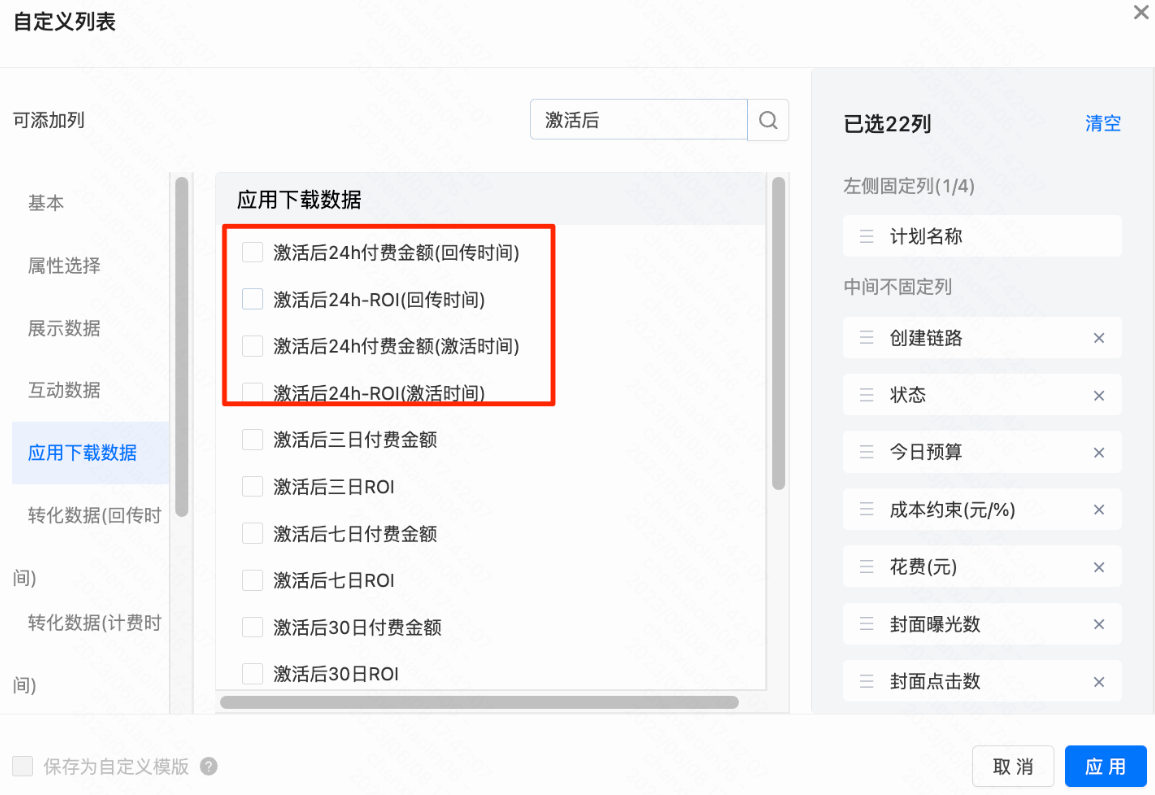The height and width of the screenshot is (795, 1155).
Task: Check 激活后七日付费金额
Action: [252, 533]
